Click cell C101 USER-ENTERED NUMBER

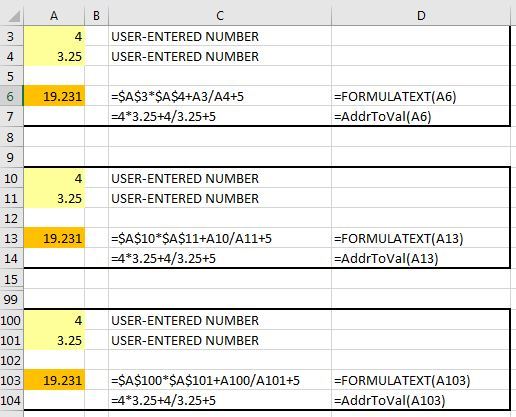coord(220,340)
